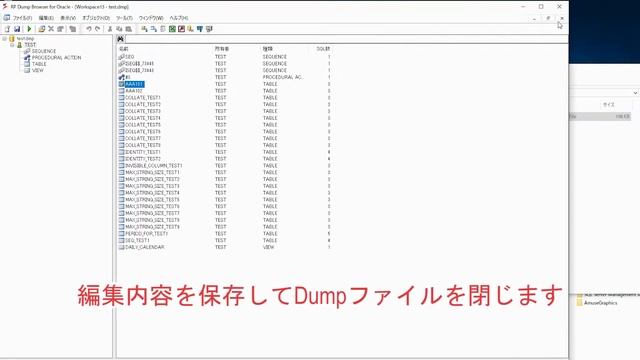Click the search text field beside binoculars
The width and height of the screenshot is (640, 360).
tap(346, 39)
